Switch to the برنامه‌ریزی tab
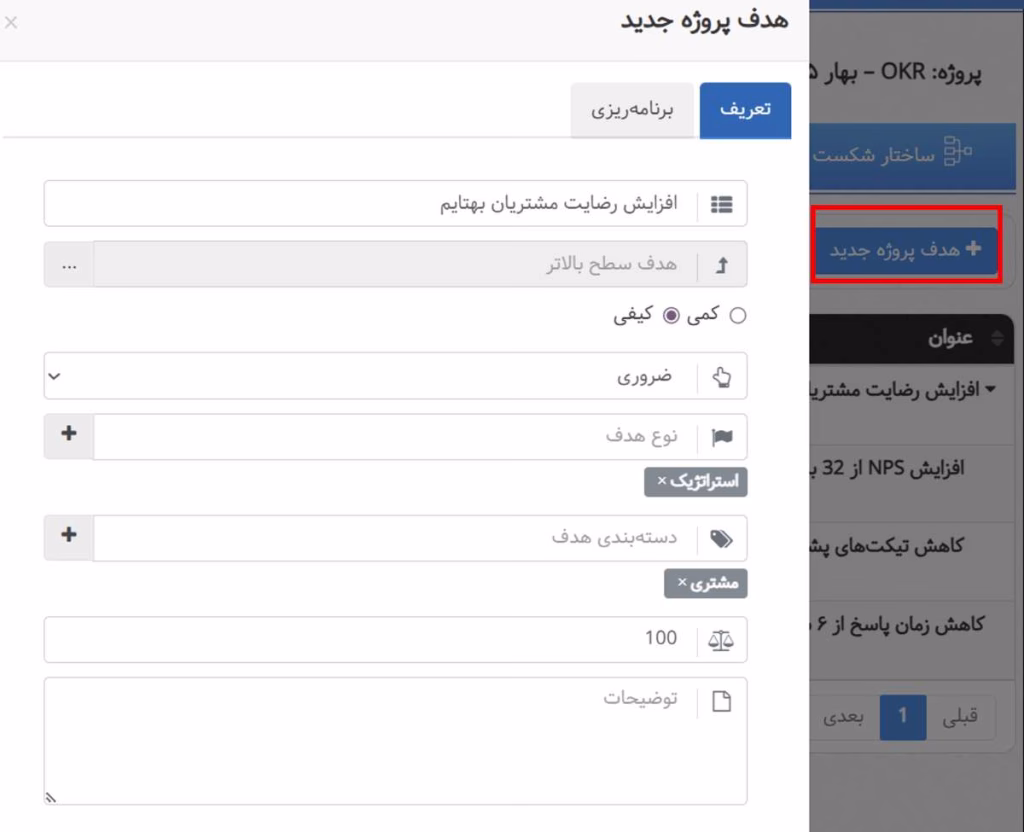 633,111
